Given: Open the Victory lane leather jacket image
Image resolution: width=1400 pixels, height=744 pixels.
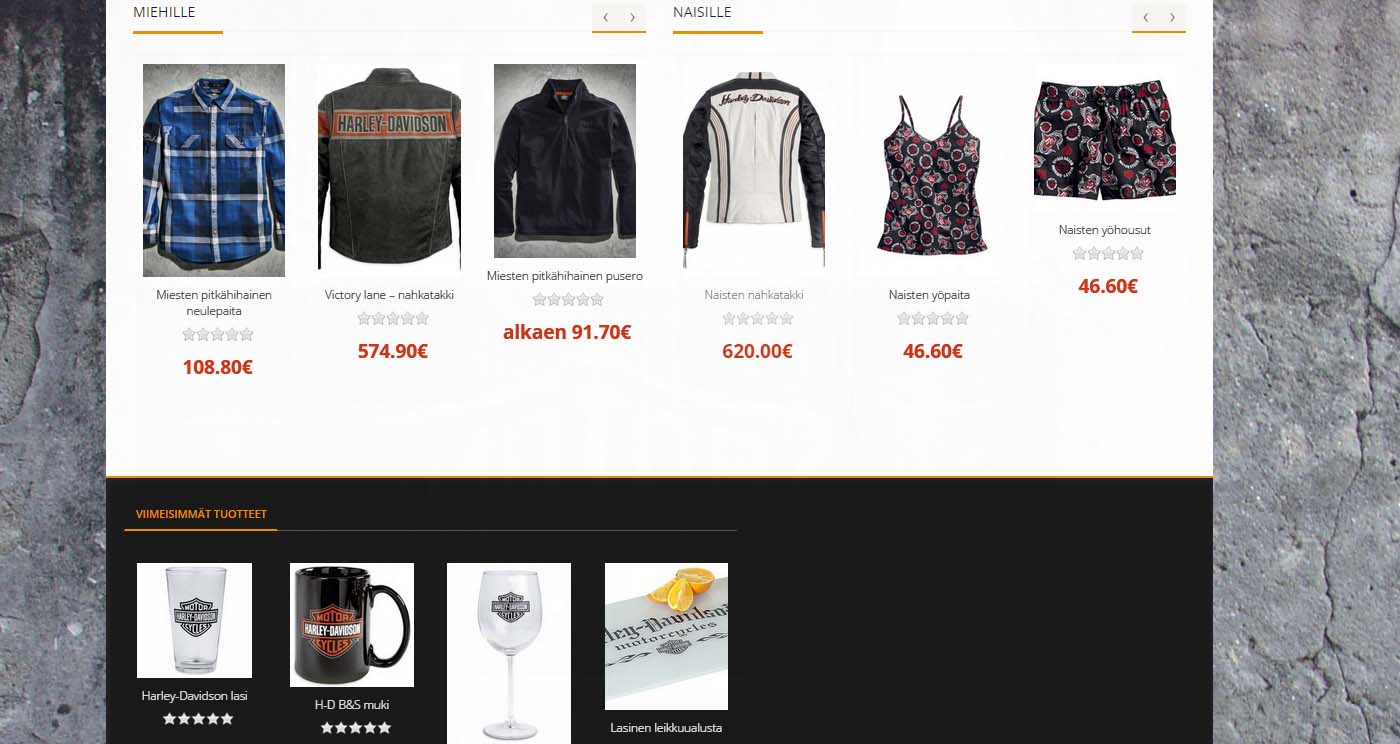Looking at the screenshot, I should pyautogui.click(x=389, y=170).
